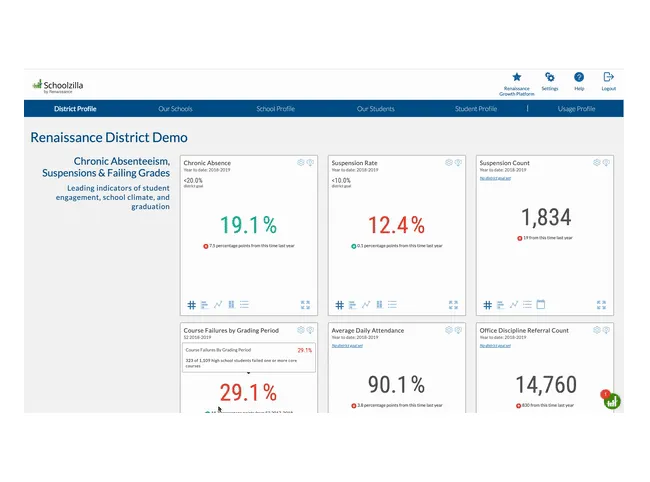Switch to District Profile tab

point(75,109)
